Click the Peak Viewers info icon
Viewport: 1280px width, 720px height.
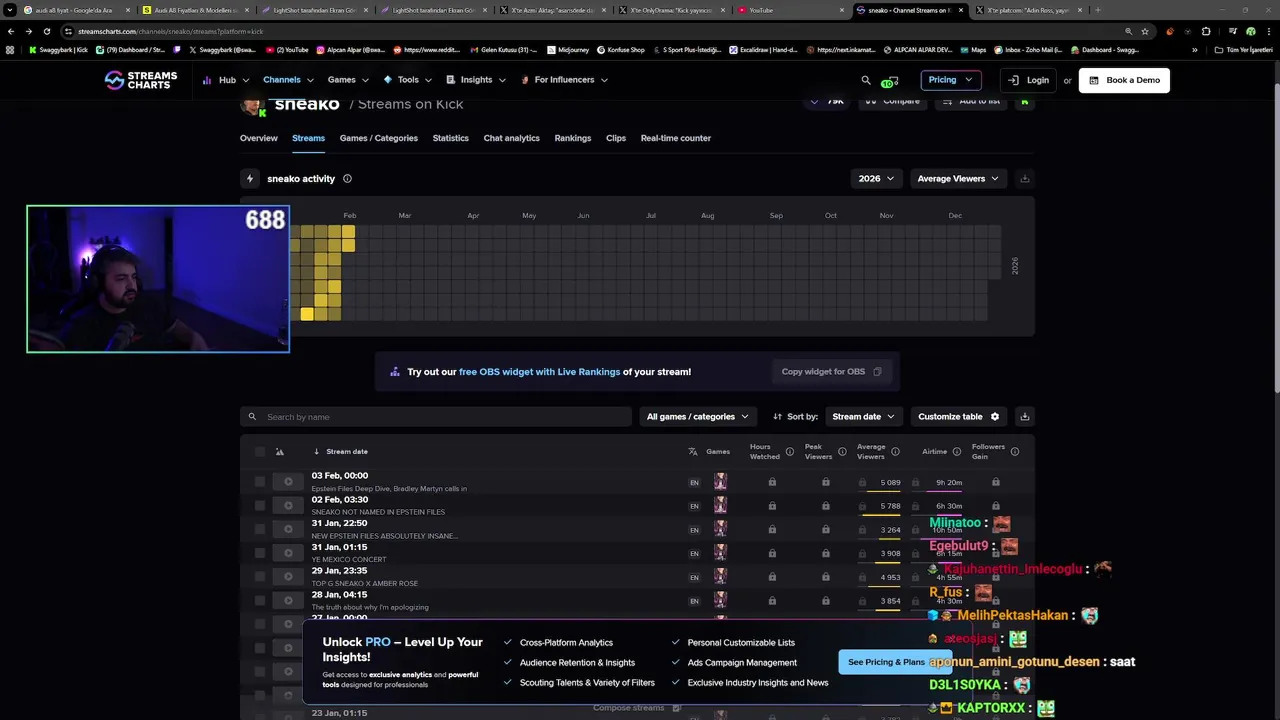pos(842,452)
